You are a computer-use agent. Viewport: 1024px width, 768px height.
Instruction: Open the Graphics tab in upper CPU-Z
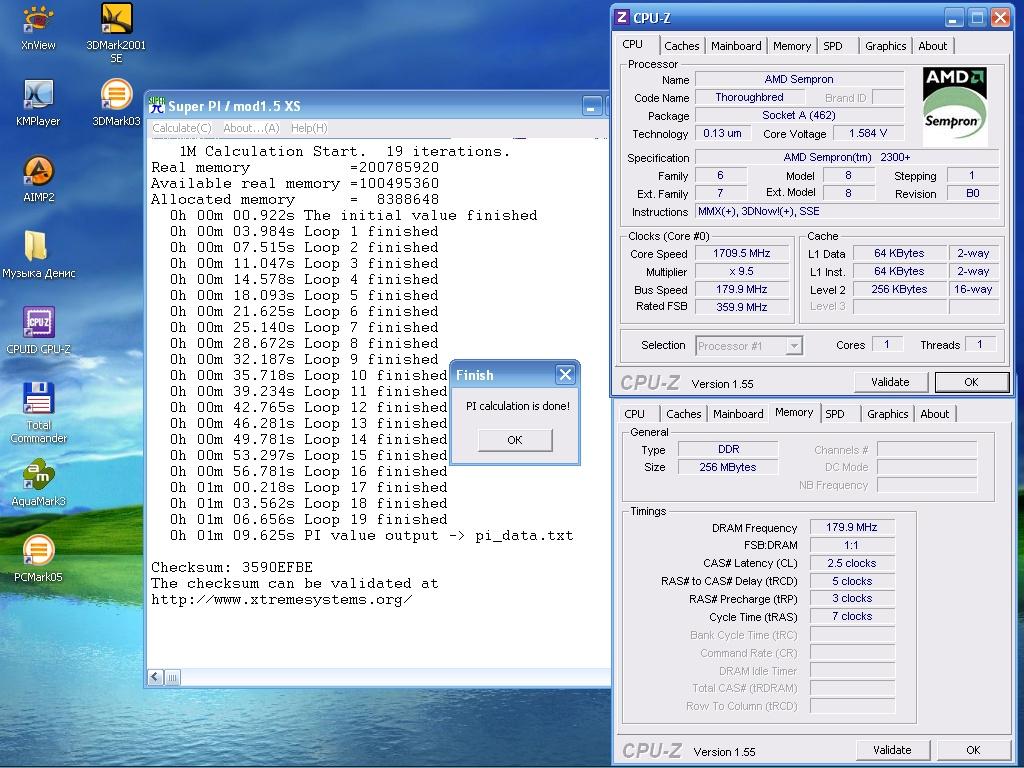(886, 46)
